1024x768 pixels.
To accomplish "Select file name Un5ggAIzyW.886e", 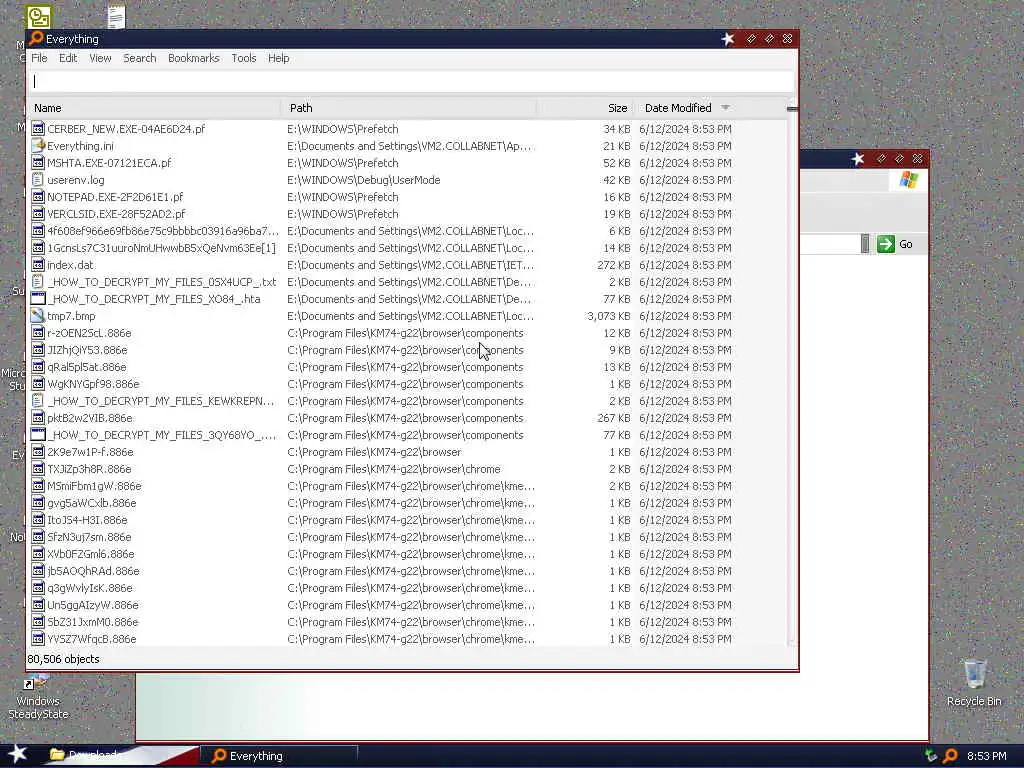I will click(x=93, y=605).
